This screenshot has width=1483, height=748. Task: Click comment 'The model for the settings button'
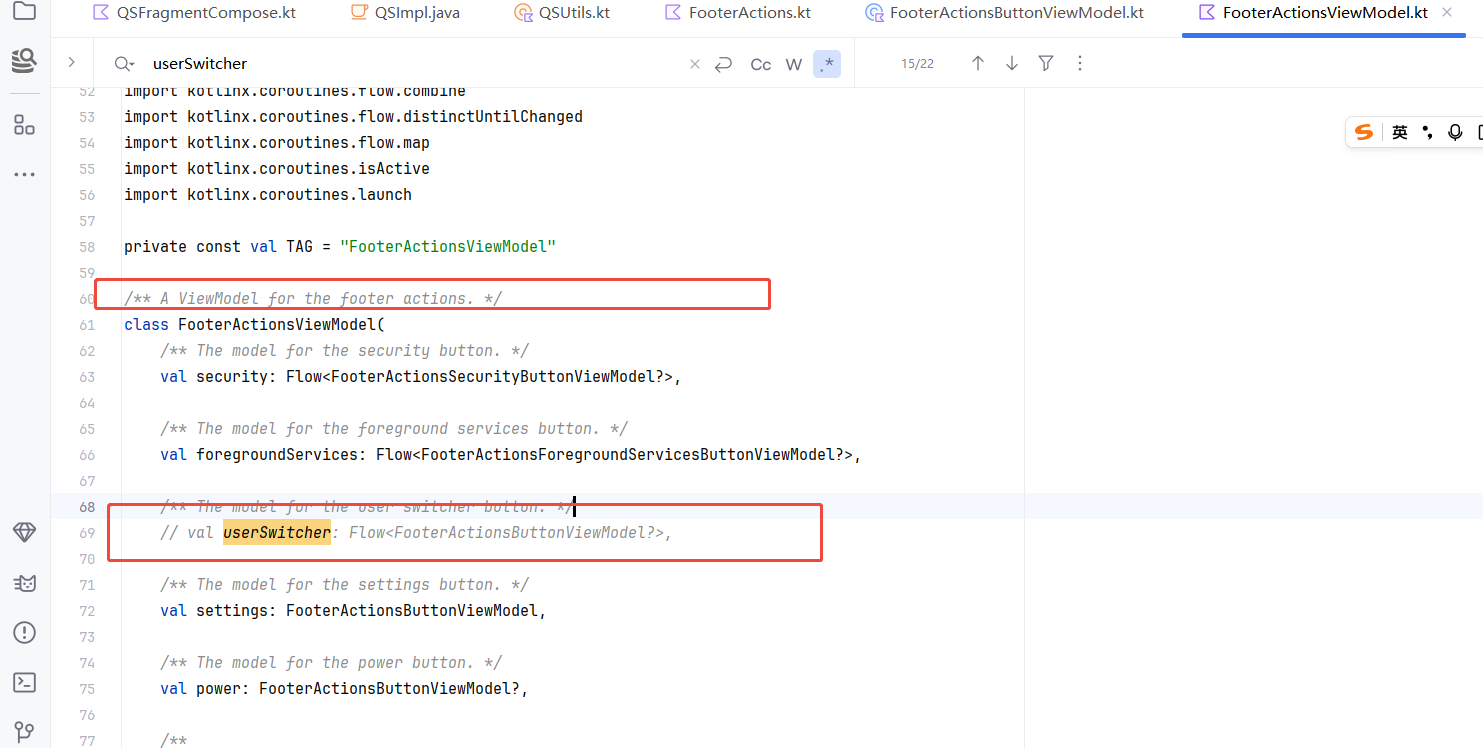pos(344,585)
